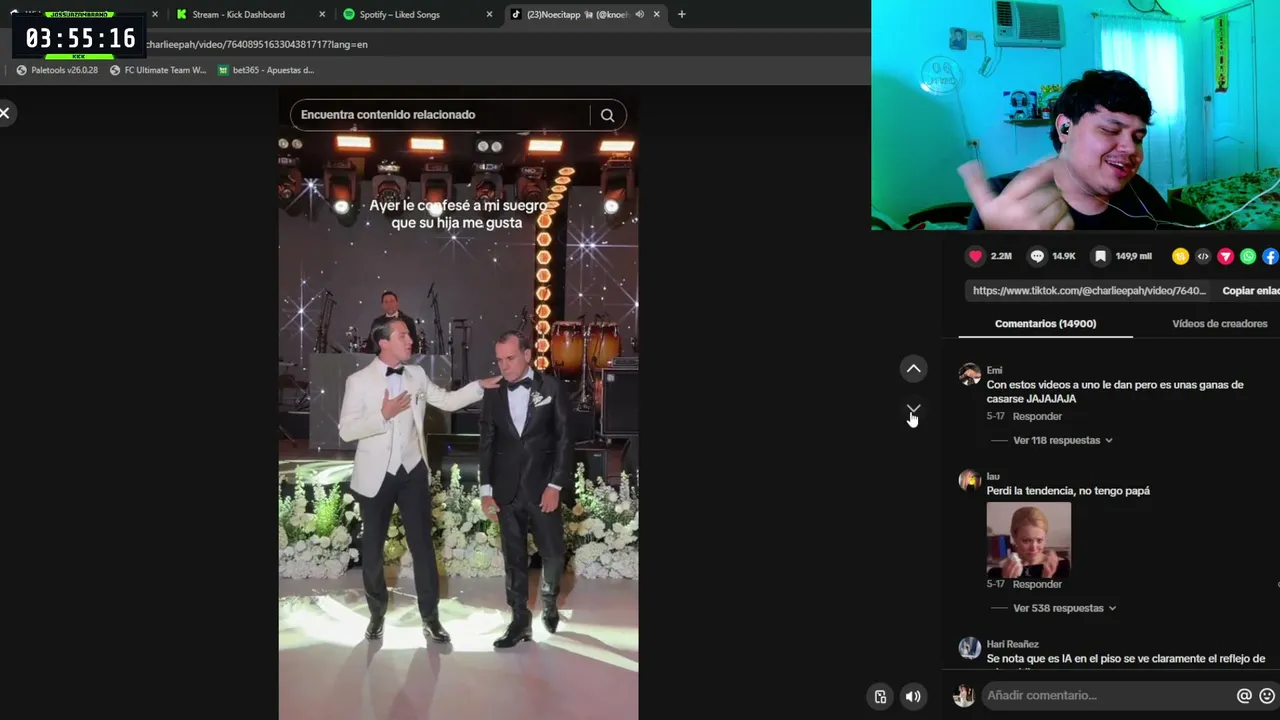1280x720 pixels.
Task: Reply to Emi's comment with Responder
Action: click(1037, 416)
